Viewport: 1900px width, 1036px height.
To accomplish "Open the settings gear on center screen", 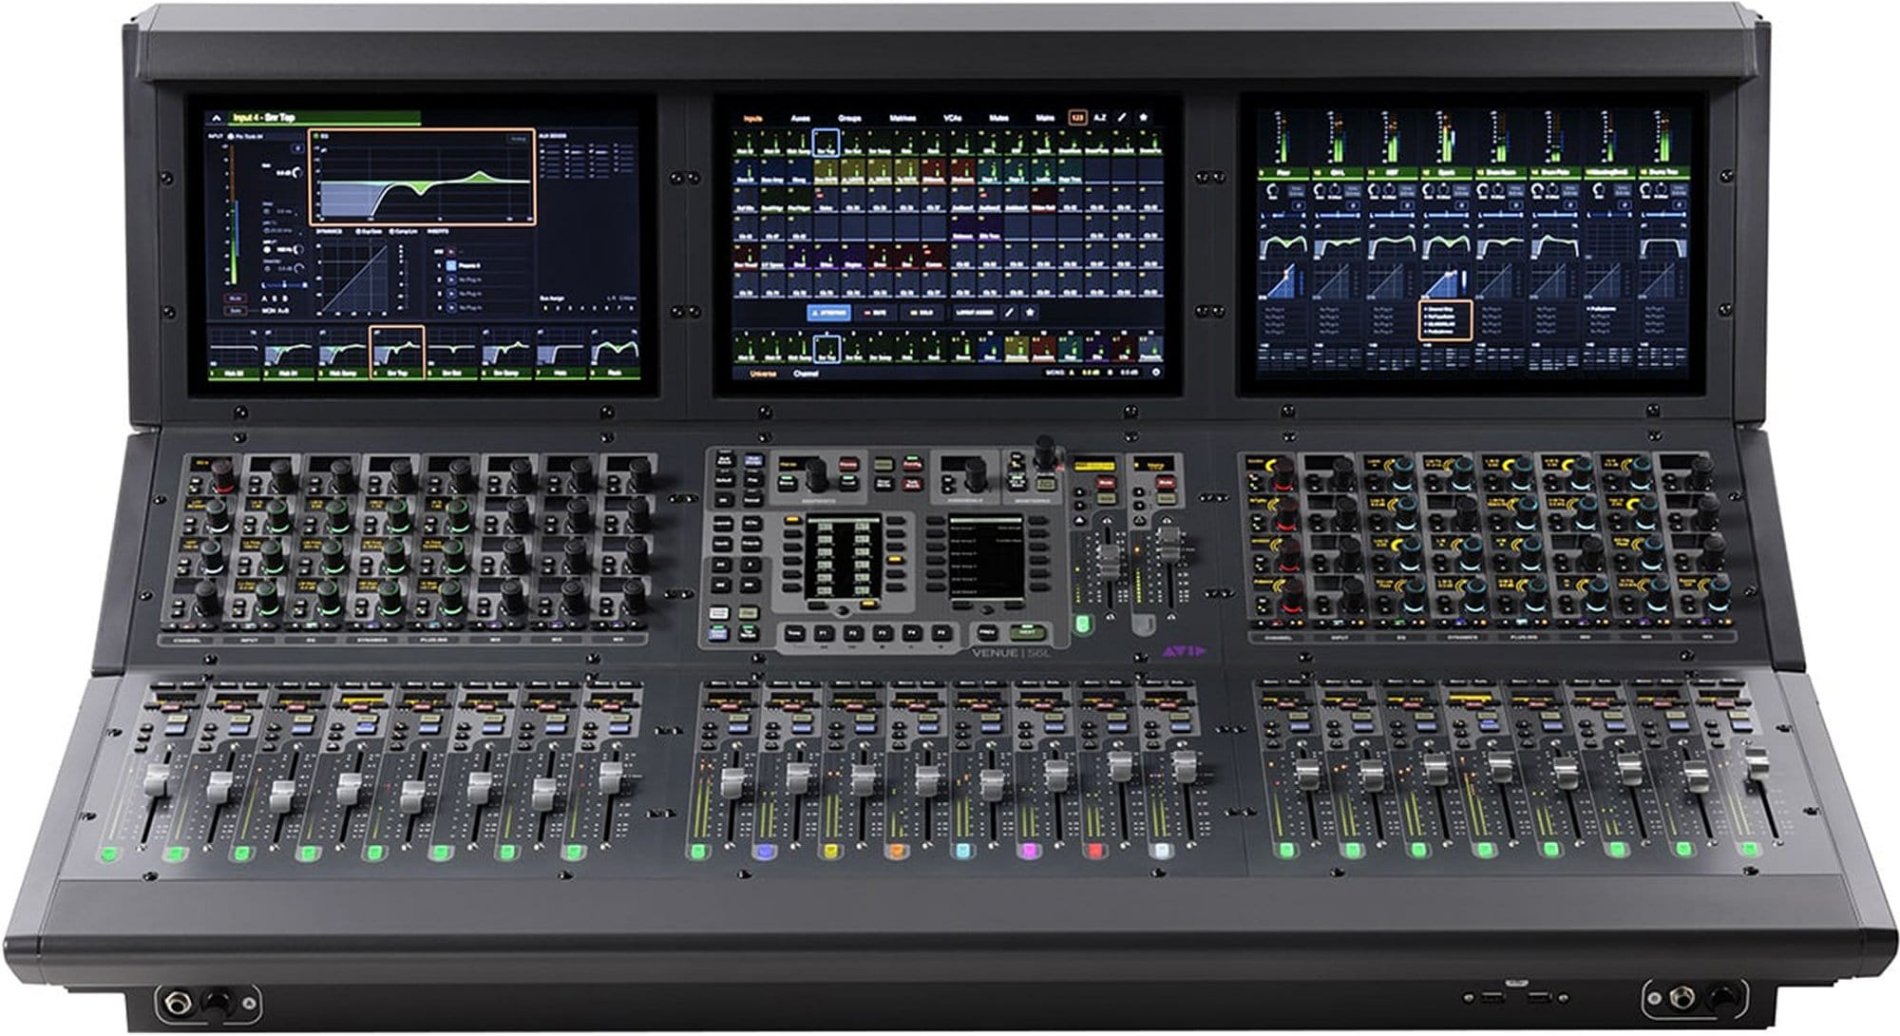I will point(1156,372).
